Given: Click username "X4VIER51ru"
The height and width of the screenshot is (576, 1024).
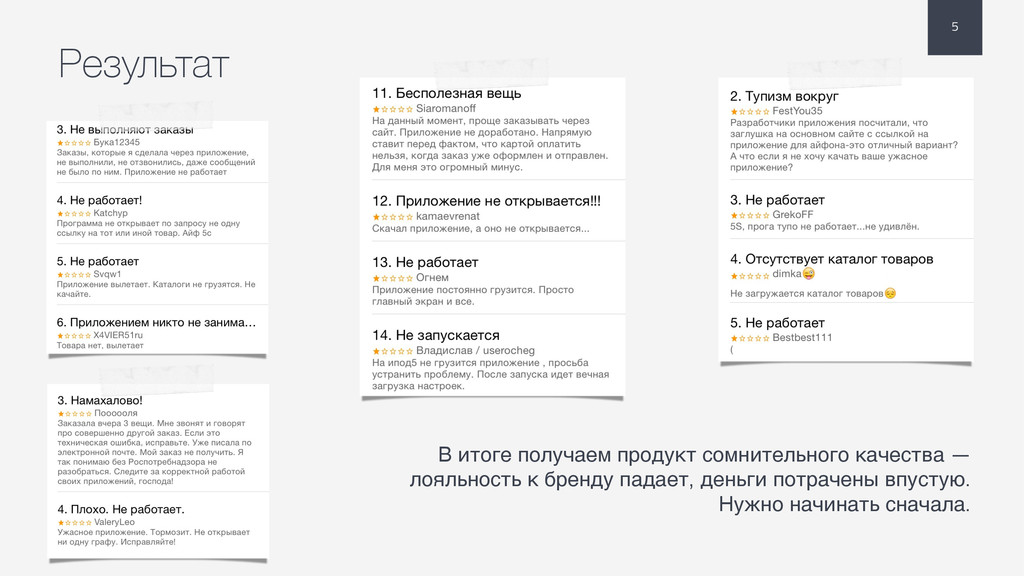Looking at the screenshot, I should point(118,335).
